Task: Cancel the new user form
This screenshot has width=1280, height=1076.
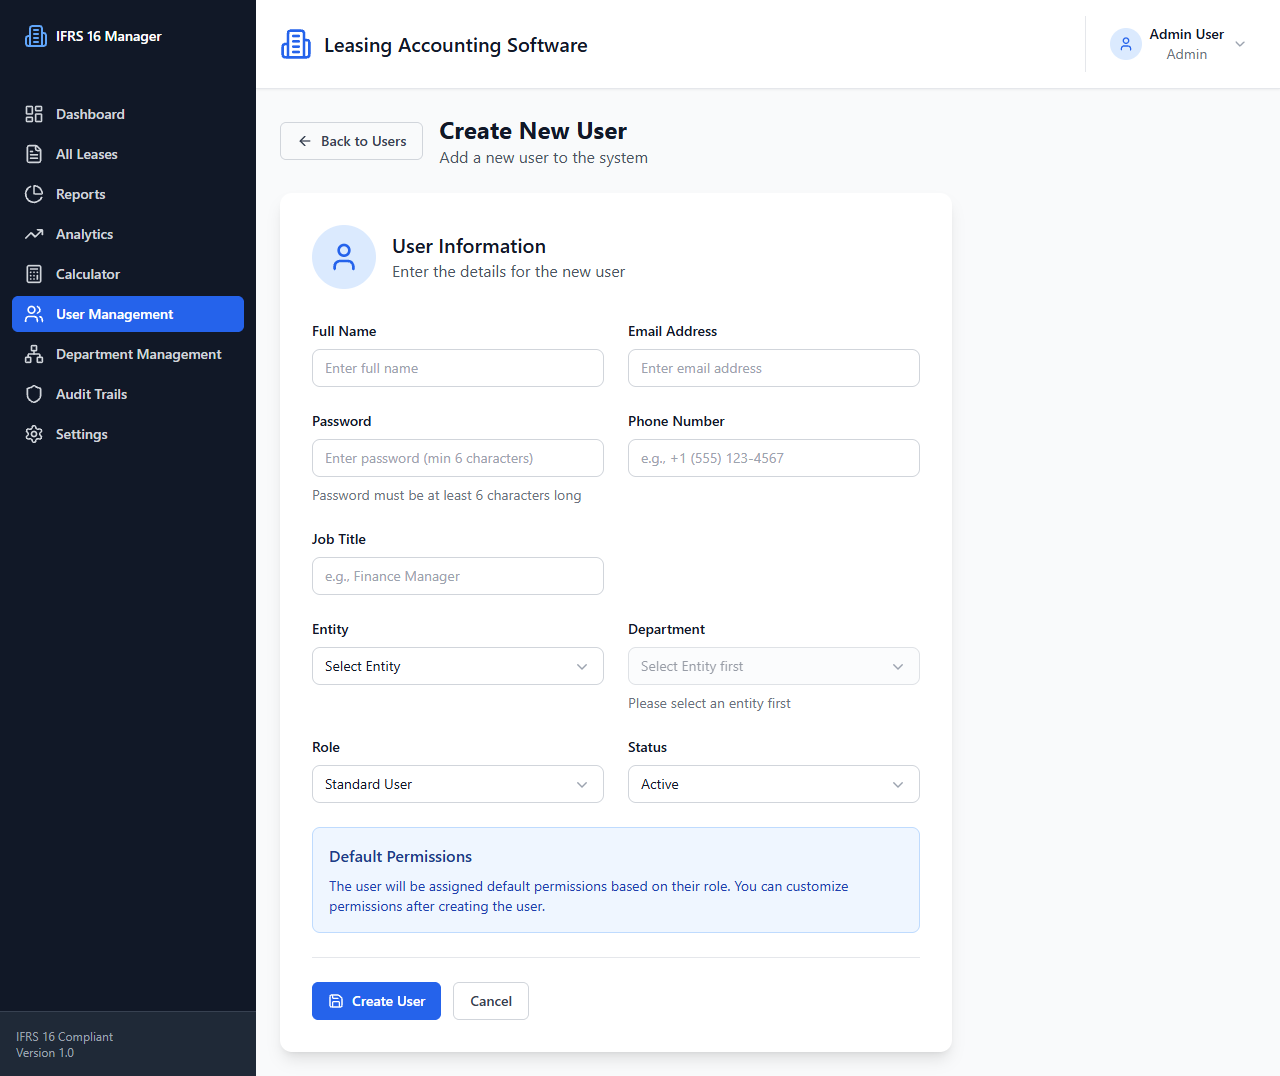Action: tap(491, 1001)
